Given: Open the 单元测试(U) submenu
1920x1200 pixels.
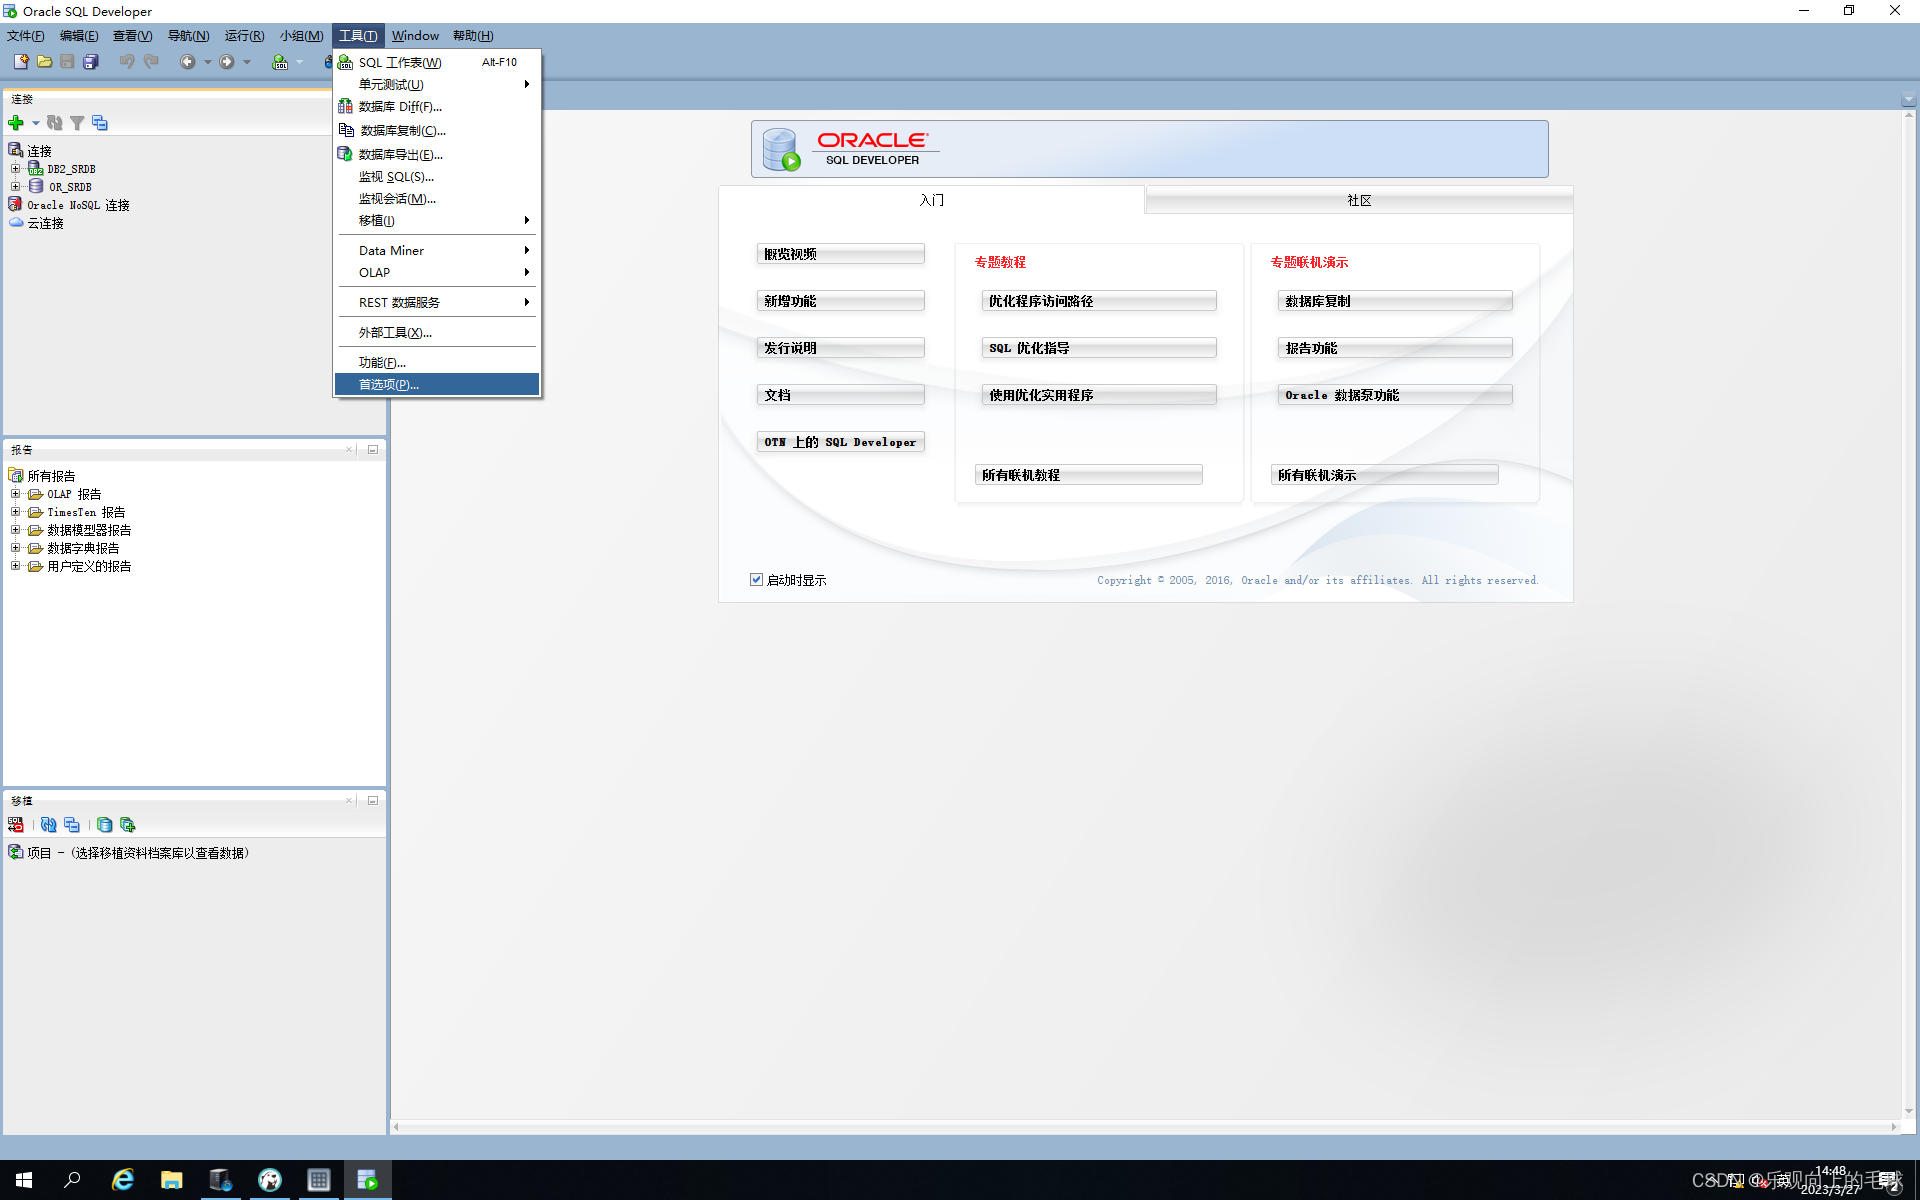Looking at the screenshot, I should (437, 84).
